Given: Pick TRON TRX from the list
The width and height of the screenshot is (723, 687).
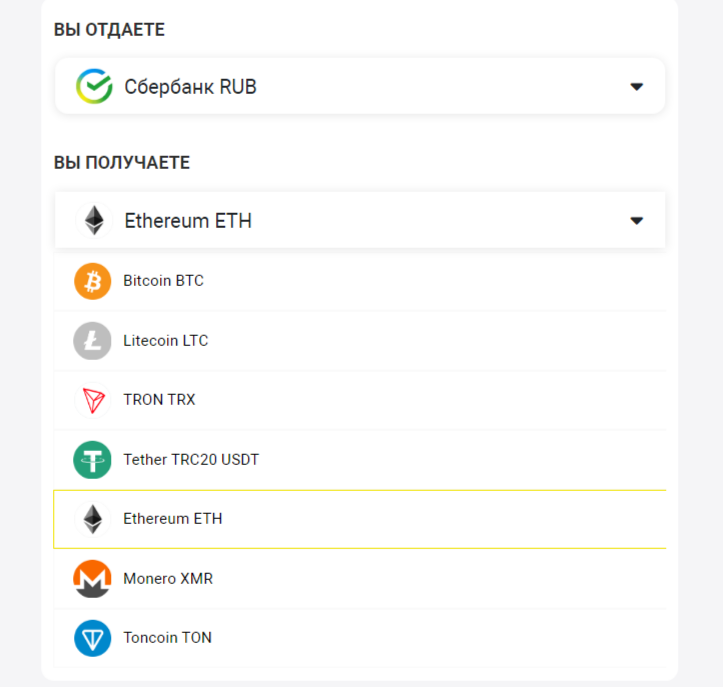Looking at the screenshot, I should [159, 400].
